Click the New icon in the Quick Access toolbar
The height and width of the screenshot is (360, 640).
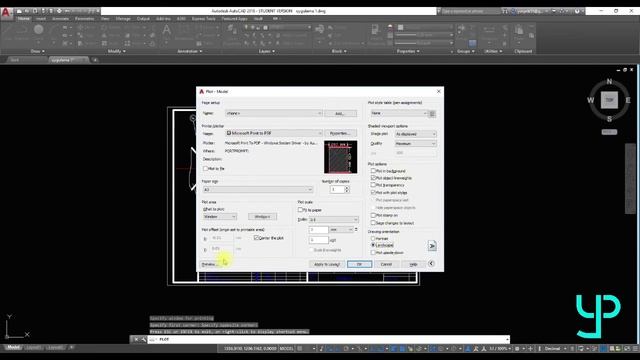(x=19, y=11)
